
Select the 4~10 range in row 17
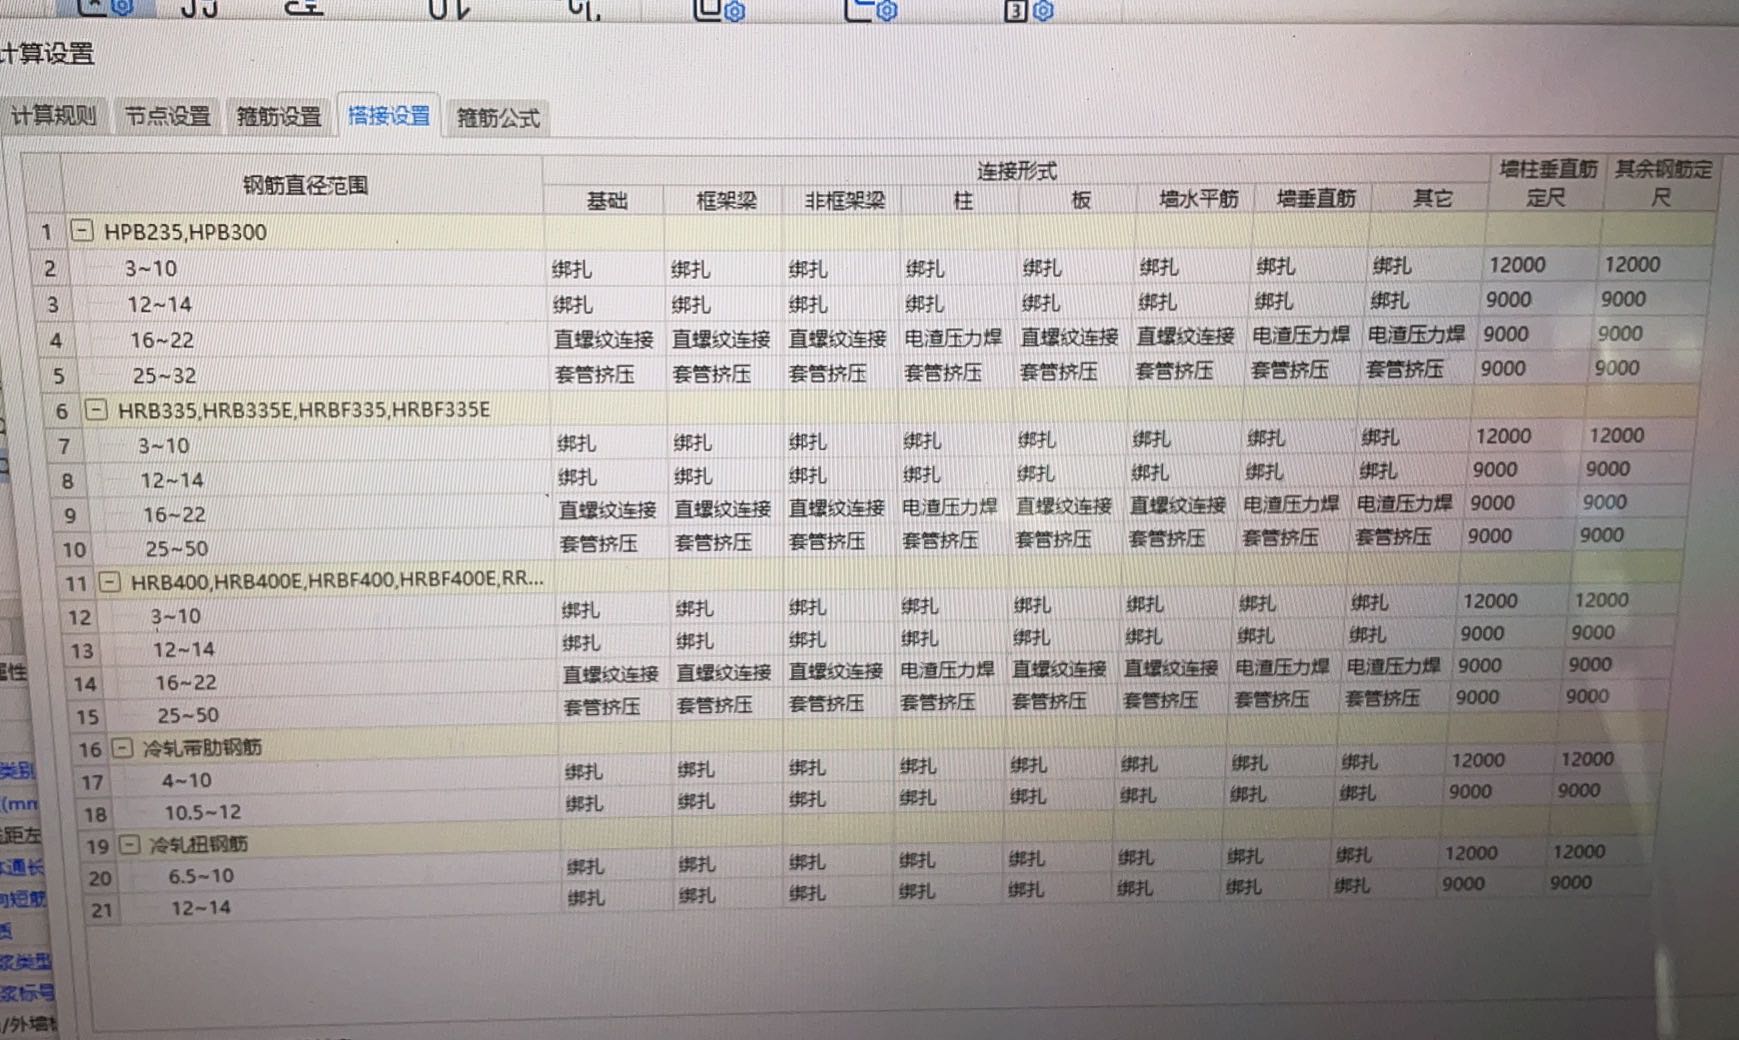(x=187, y=780)
